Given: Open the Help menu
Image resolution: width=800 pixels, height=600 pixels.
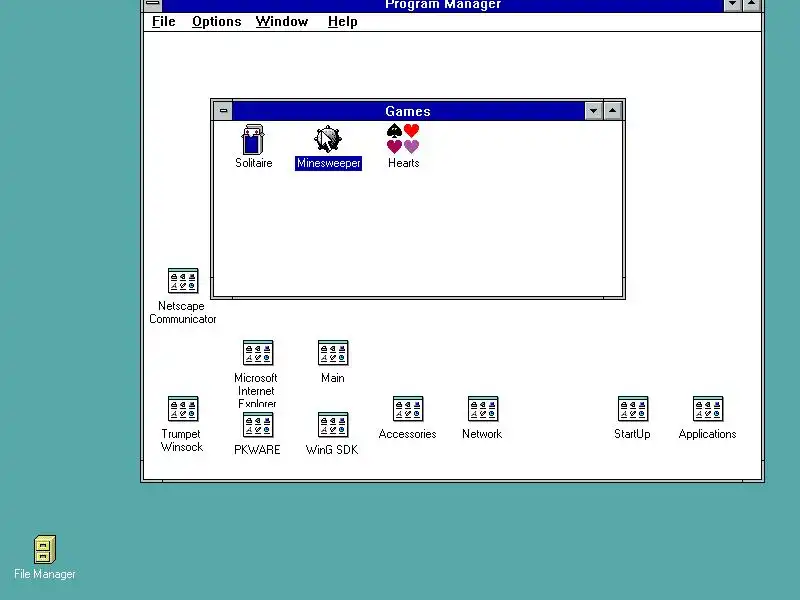Looking at the screenshot, I should tap(342, 21).
